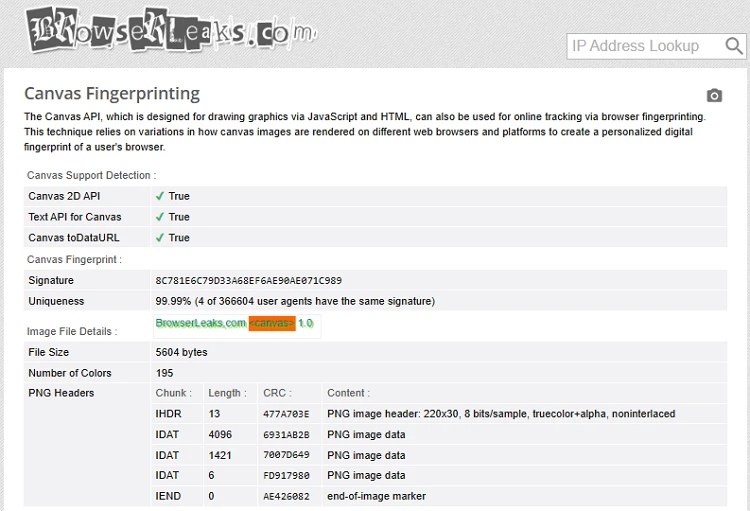The image size is (750, 511).
Task: Click the signature hash value
Action: 248,281
